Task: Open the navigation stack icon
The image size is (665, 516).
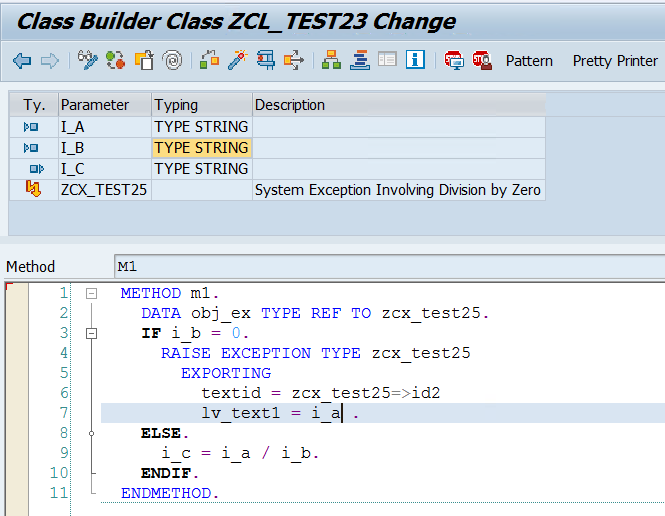Action: pyautogui.click(x=360, y=60)
